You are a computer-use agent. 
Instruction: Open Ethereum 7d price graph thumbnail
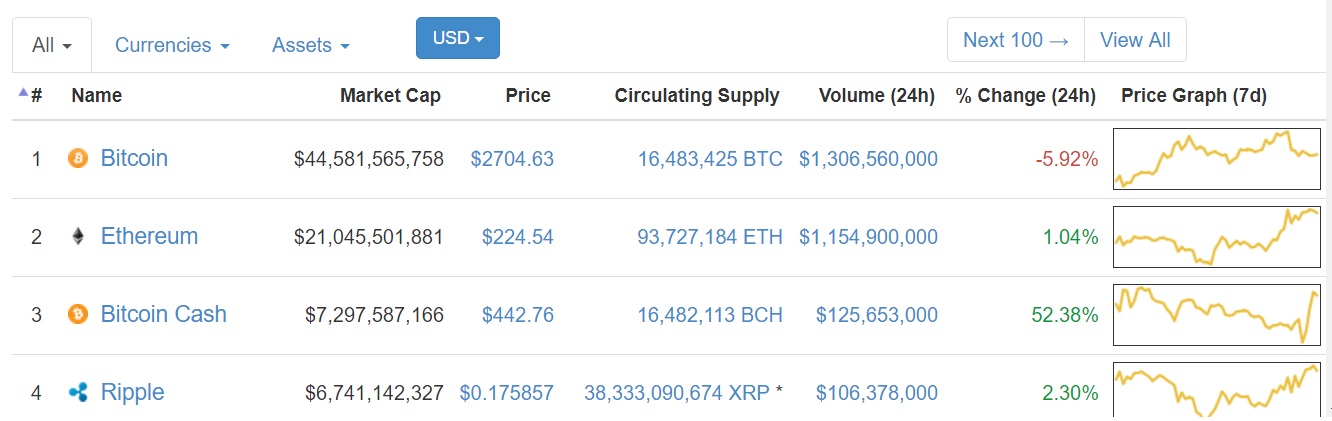point(1217,237)
